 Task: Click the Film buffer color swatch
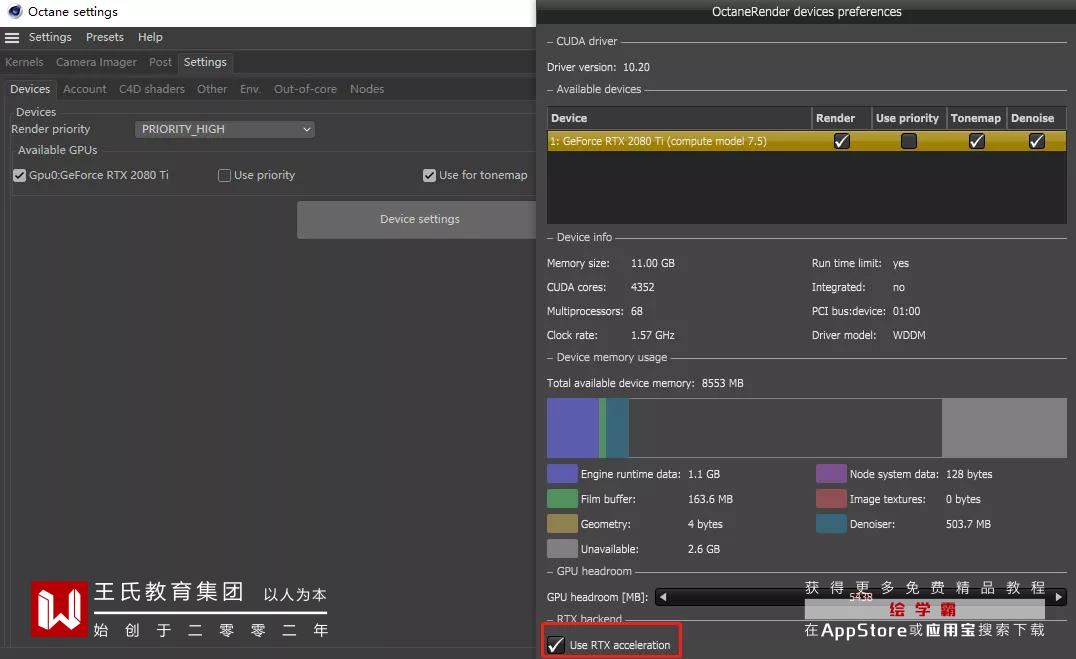[562, 498]
